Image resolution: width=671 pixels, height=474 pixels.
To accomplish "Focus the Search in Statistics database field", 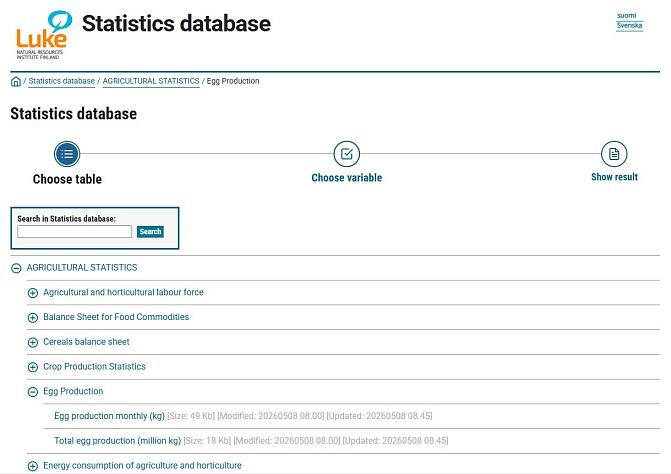I will pyautogui.click(x=74, y=231).
